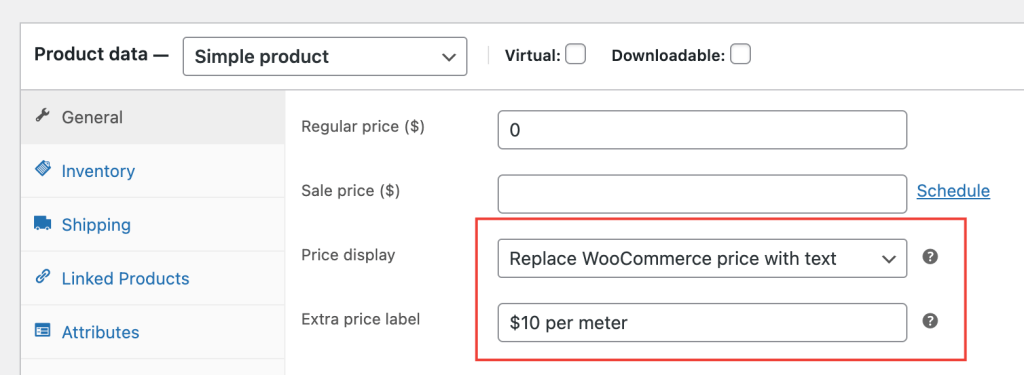Click the Shipping truck icon
Image resolution: width=1024 pixels, height=375 pixels.
(42, 224)
